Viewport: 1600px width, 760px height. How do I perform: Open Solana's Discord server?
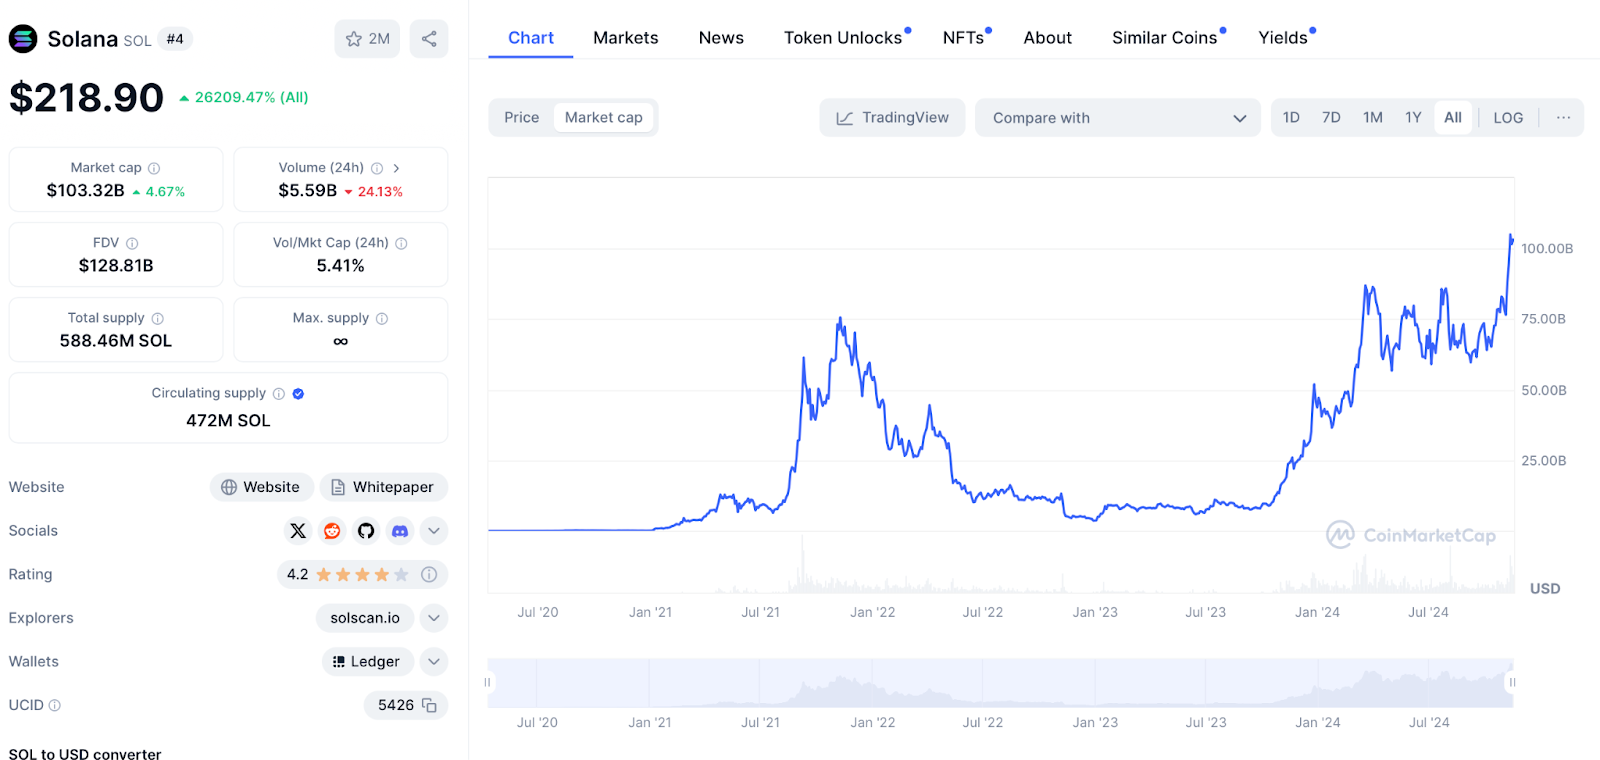click(400, 531)
